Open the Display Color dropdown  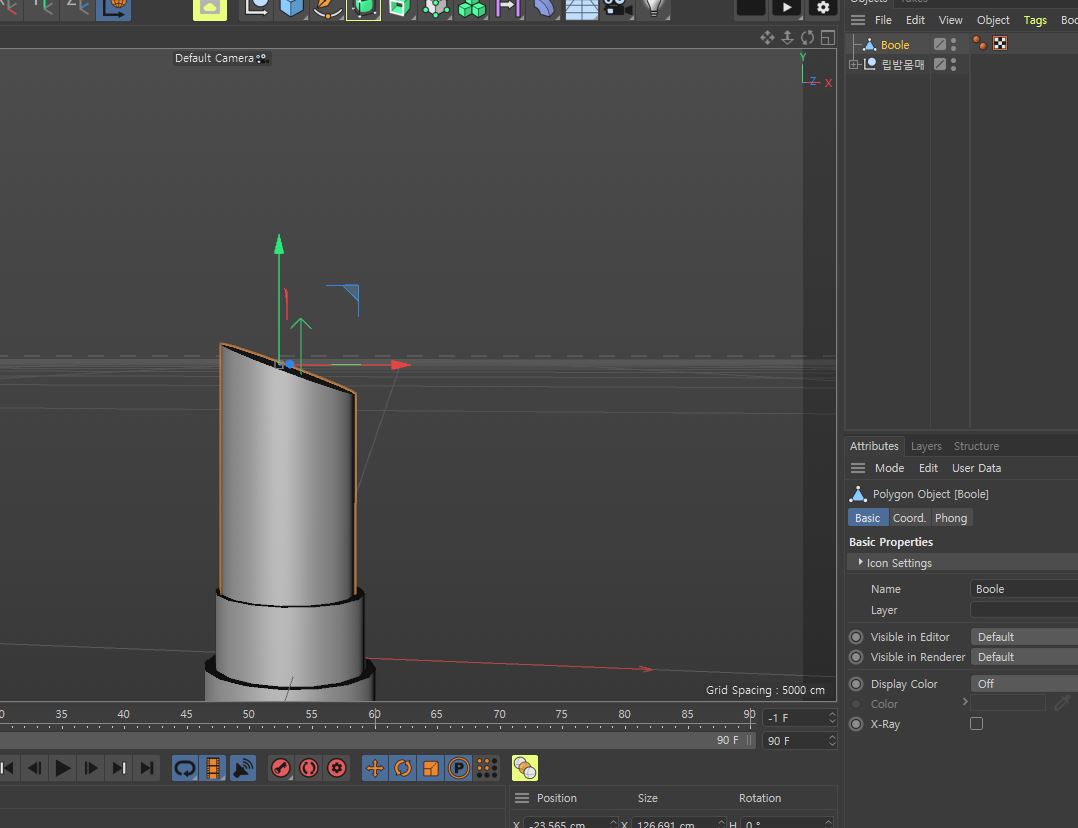[x=1024, y=684]
